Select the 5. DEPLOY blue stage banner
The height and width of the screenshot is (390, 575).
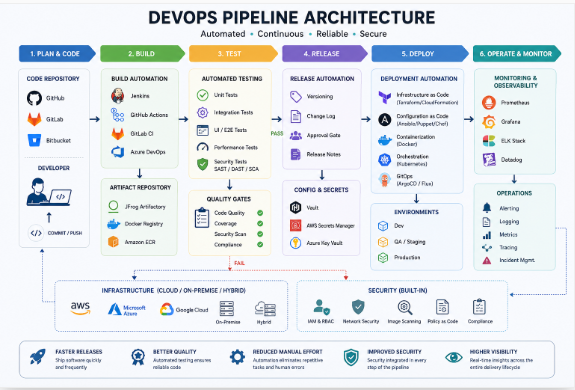[x=420, y=54]
